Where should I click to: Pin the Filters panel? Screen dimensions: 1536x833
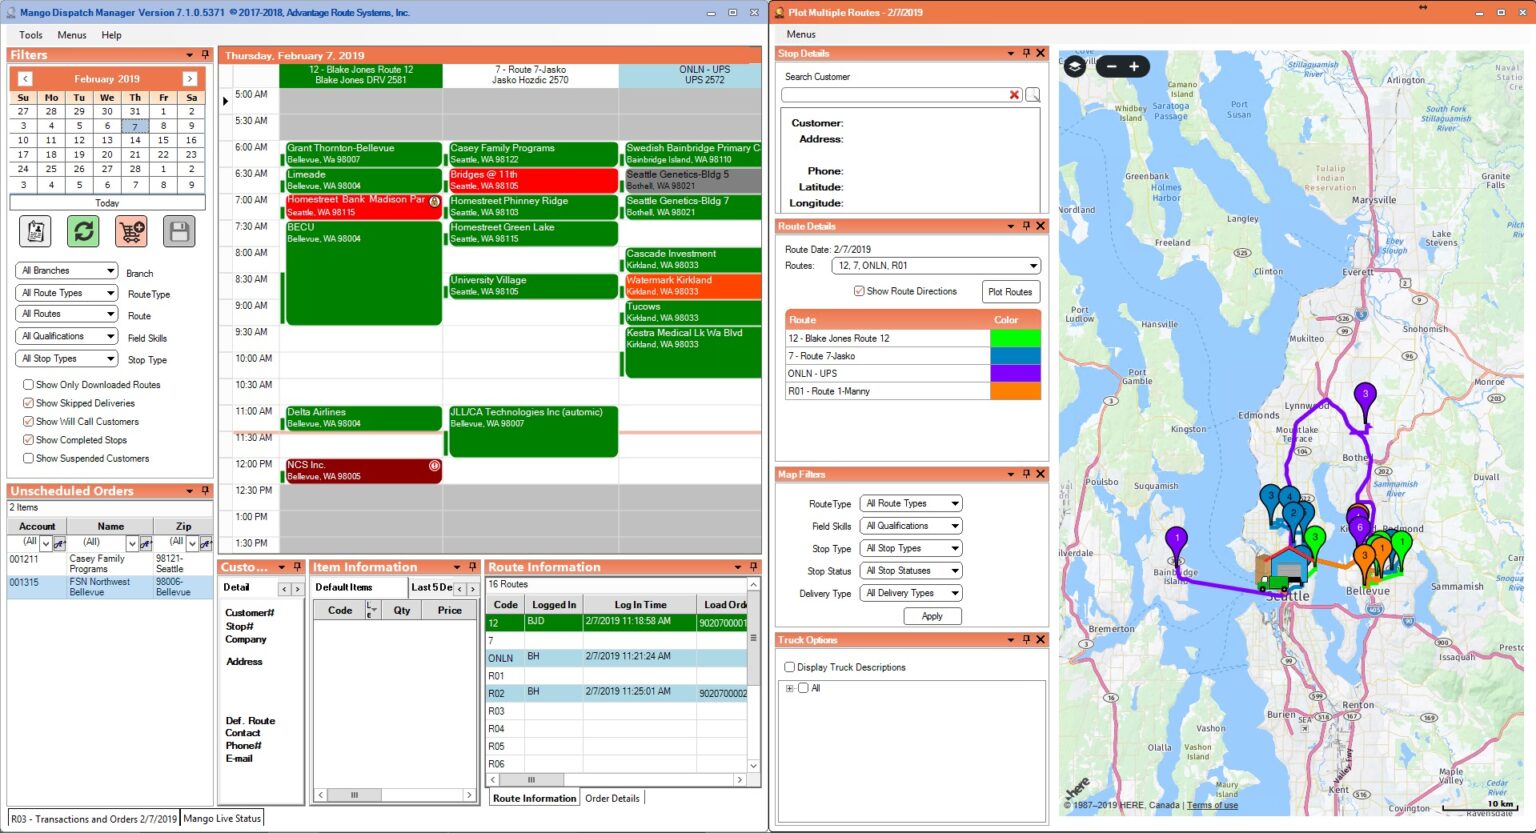[x=205, y=55]
